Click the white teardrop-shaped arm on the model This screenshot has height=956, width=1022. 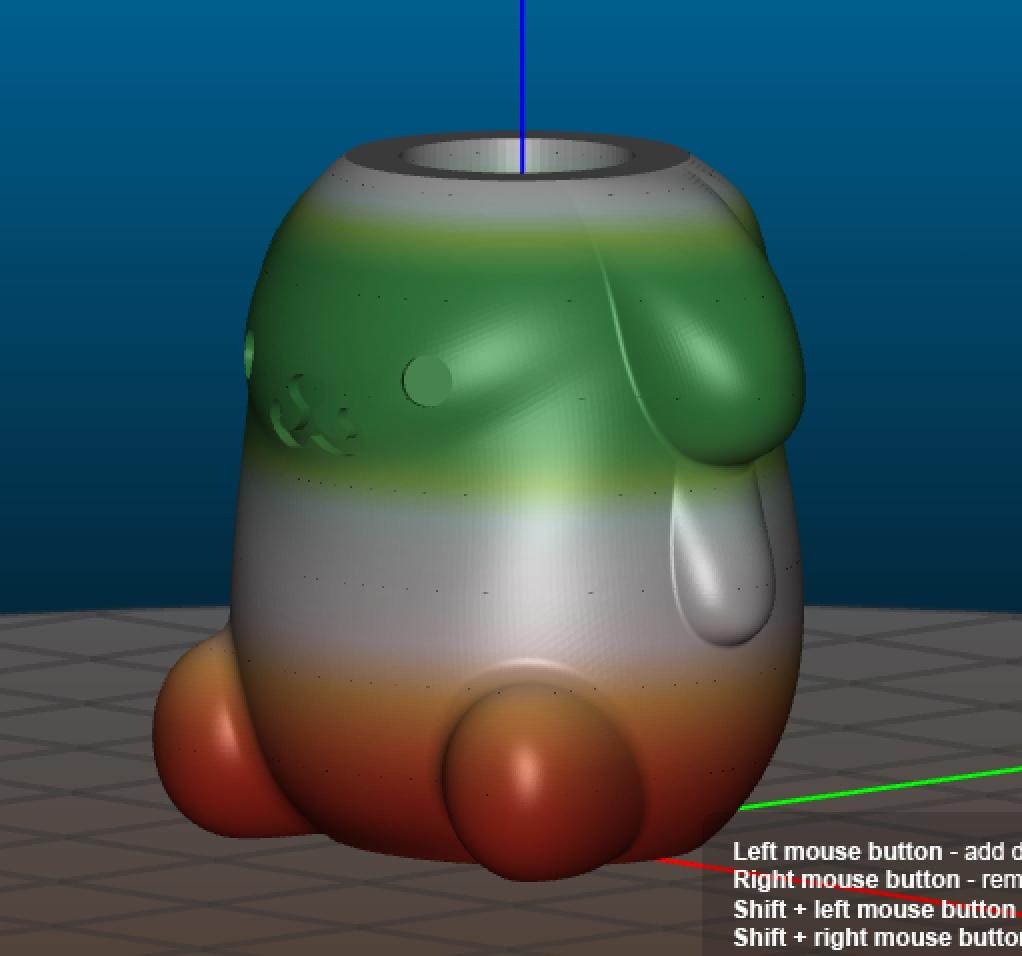723,554
